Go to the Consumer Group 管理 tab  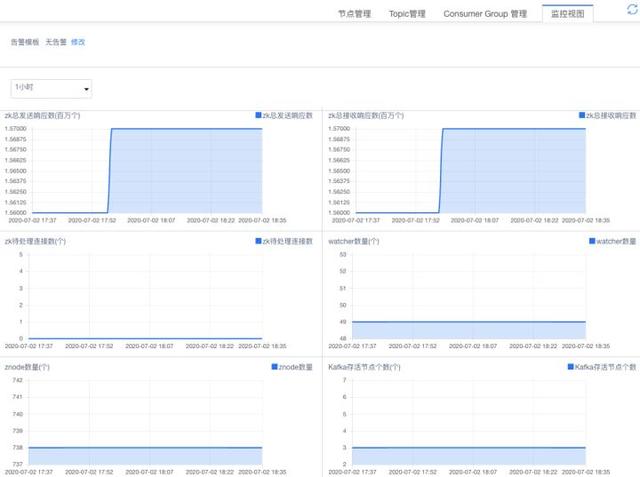(485, 14)
